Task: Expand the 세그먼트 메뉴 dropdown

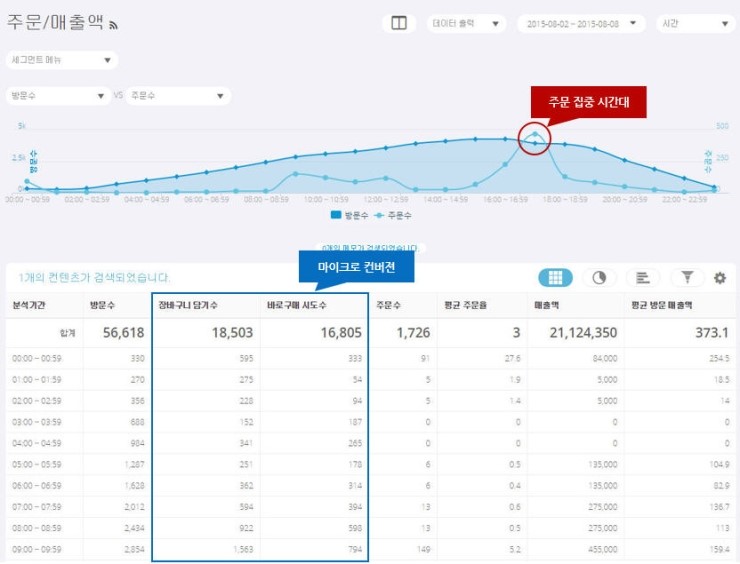Action: point(62,60)
